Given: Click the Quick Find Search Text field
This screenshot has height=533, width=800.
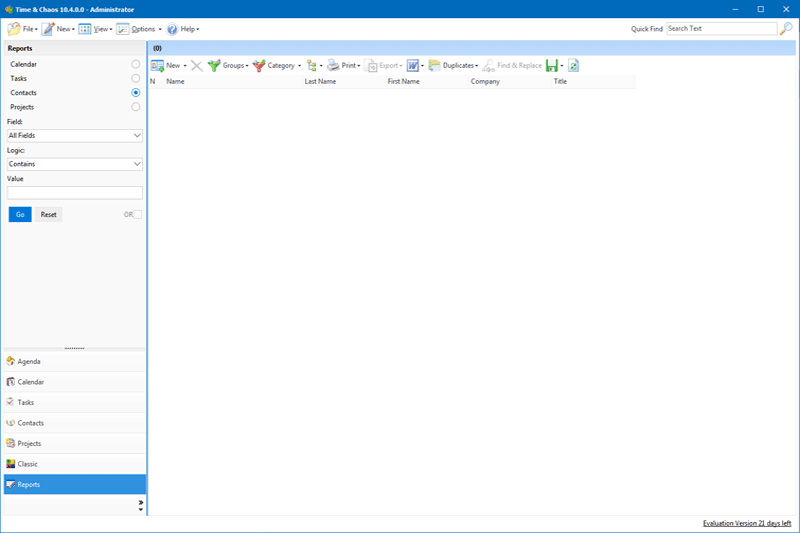Looking at the screenshot, I should point(721,29).
